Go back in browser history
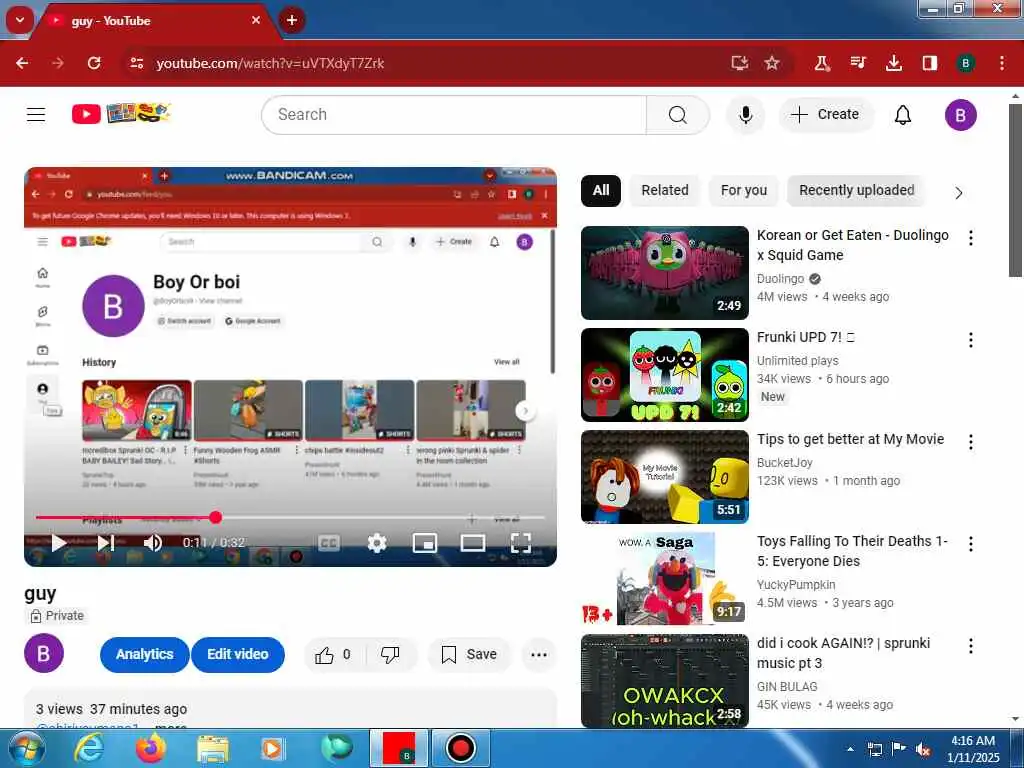Viewport: 1024px width, 768px height. coord(22,63)
